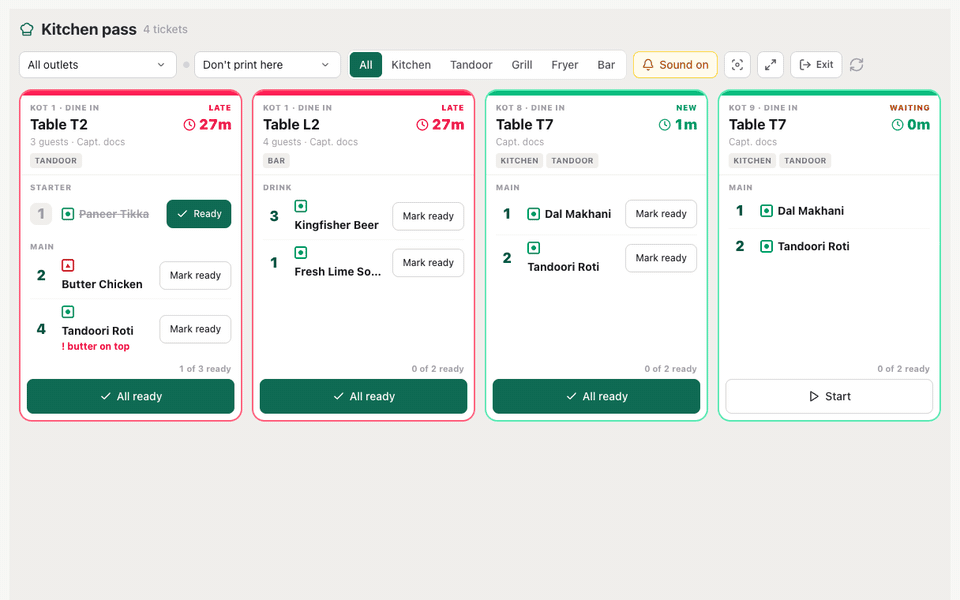This screenshot has width=960, height=600.
Task: Click the veg symbol above Kingfisher Beer
Action: tap(301, 206)
